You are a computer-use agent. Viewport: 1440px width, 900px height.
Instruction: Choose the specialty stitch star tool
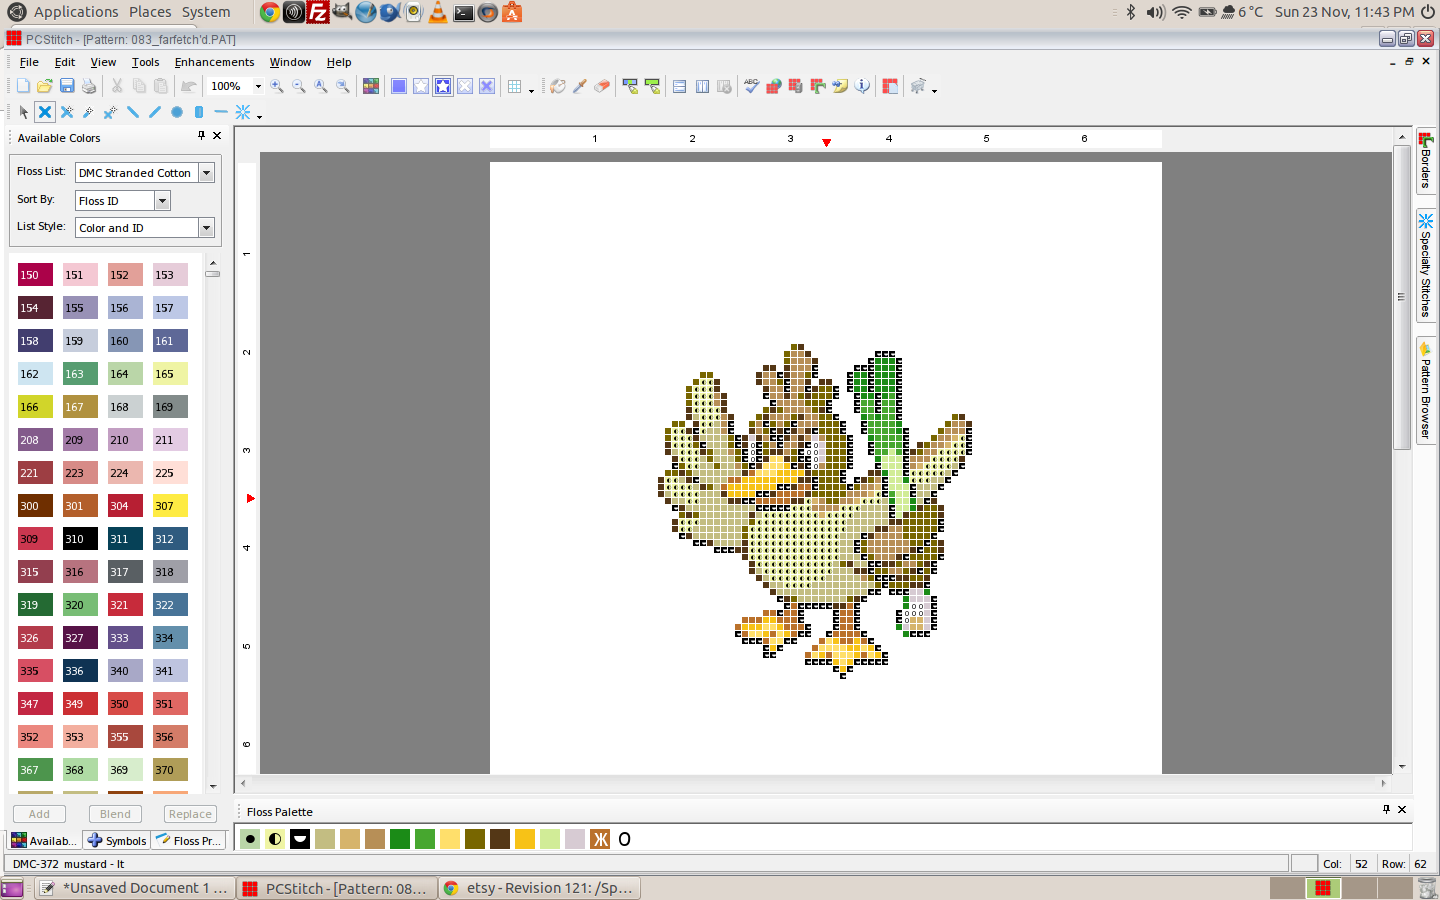[x=243, y=112]
